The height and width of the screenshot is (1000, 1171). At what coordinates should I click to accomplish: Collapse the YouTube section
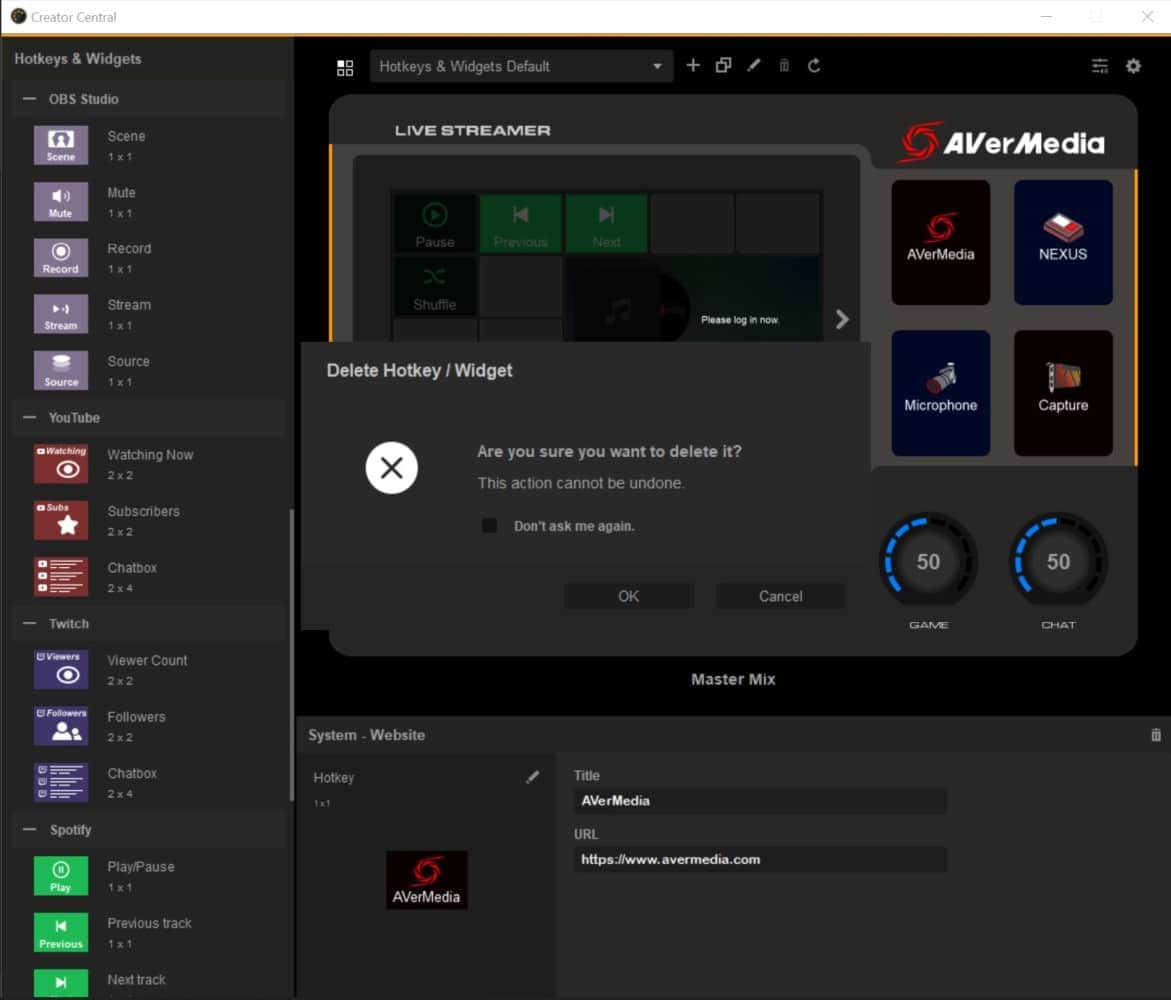click(x=25, y=417)
